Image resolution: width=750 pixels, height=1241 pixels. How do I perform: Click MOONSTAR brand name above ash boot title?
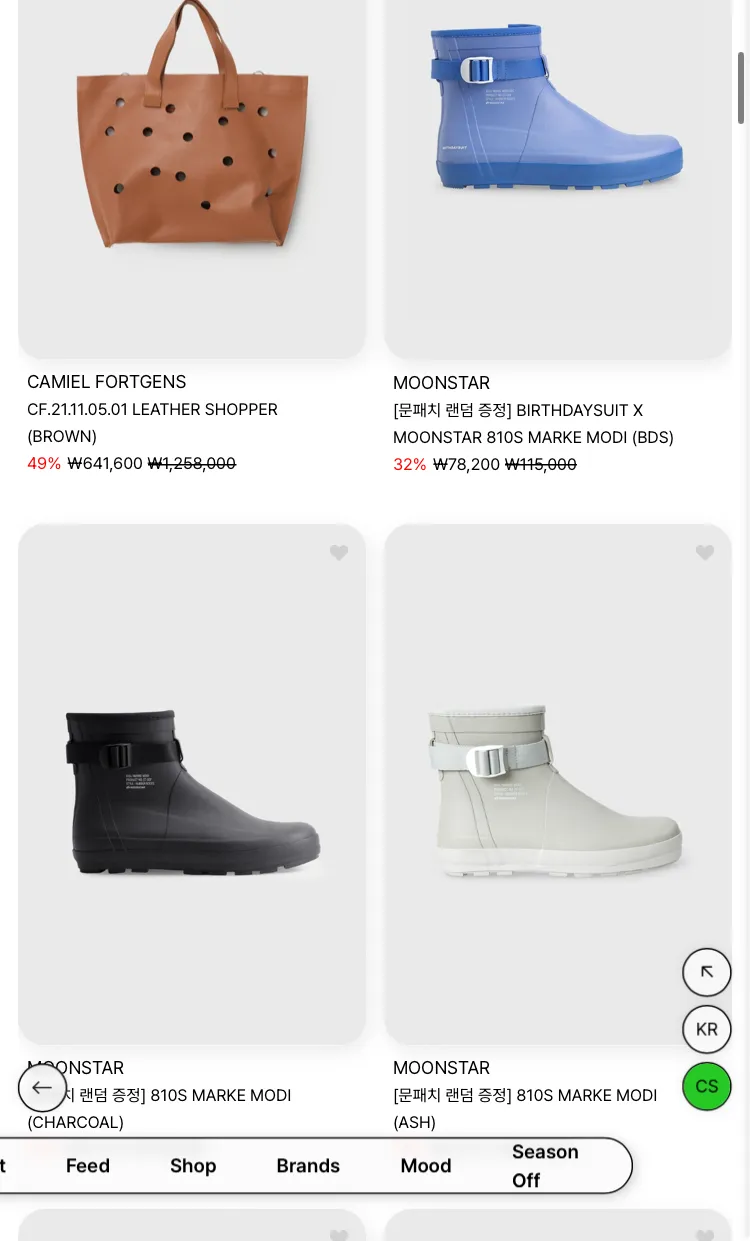click(441, 1068)
